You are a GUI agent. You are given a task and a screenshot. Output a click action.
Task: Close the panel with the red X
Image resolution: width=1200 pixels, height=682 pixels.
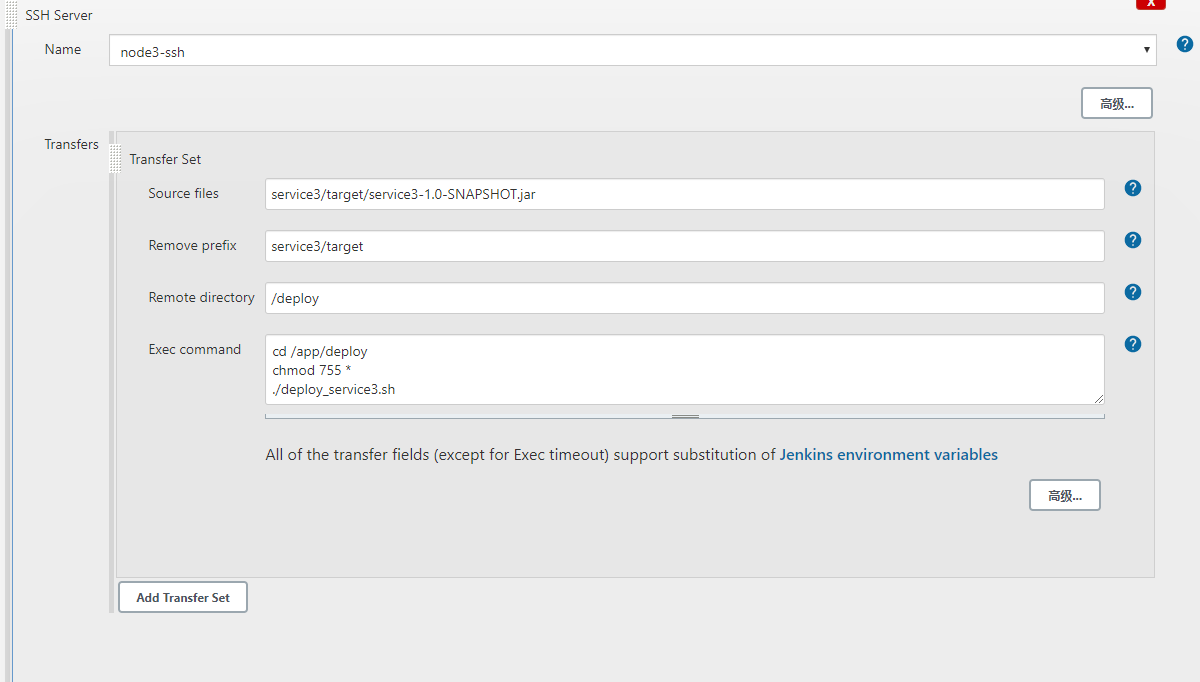pyautogui.click(x=1150, y=5)
